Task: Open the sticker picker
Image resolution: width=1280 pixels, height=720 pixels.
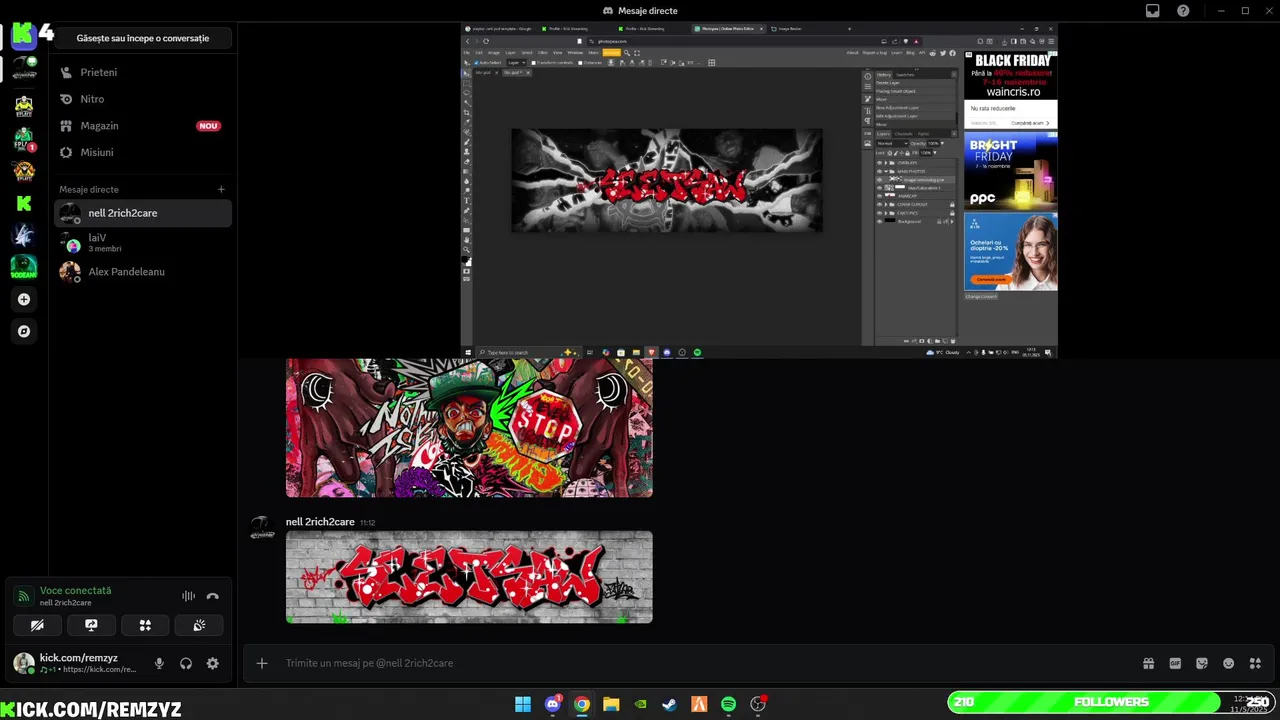Action: point(1202,663)
